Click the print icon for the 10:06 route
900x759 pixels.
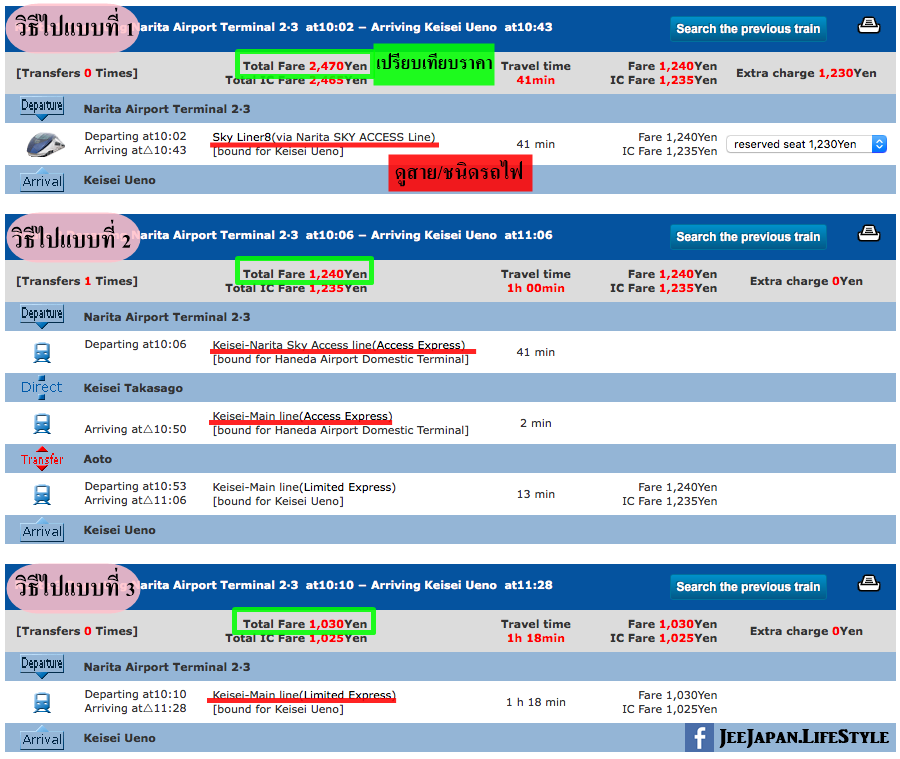point(868,234)
